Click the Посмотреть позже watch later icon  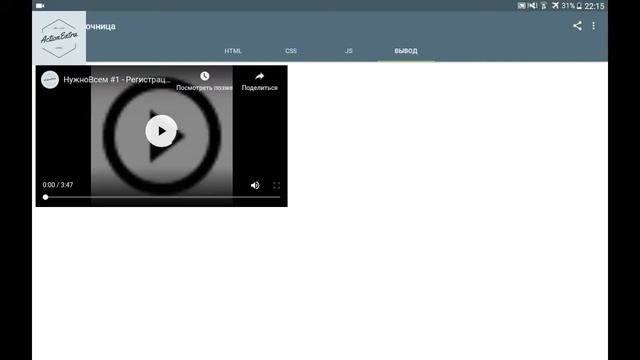click(x=204, y=76)
